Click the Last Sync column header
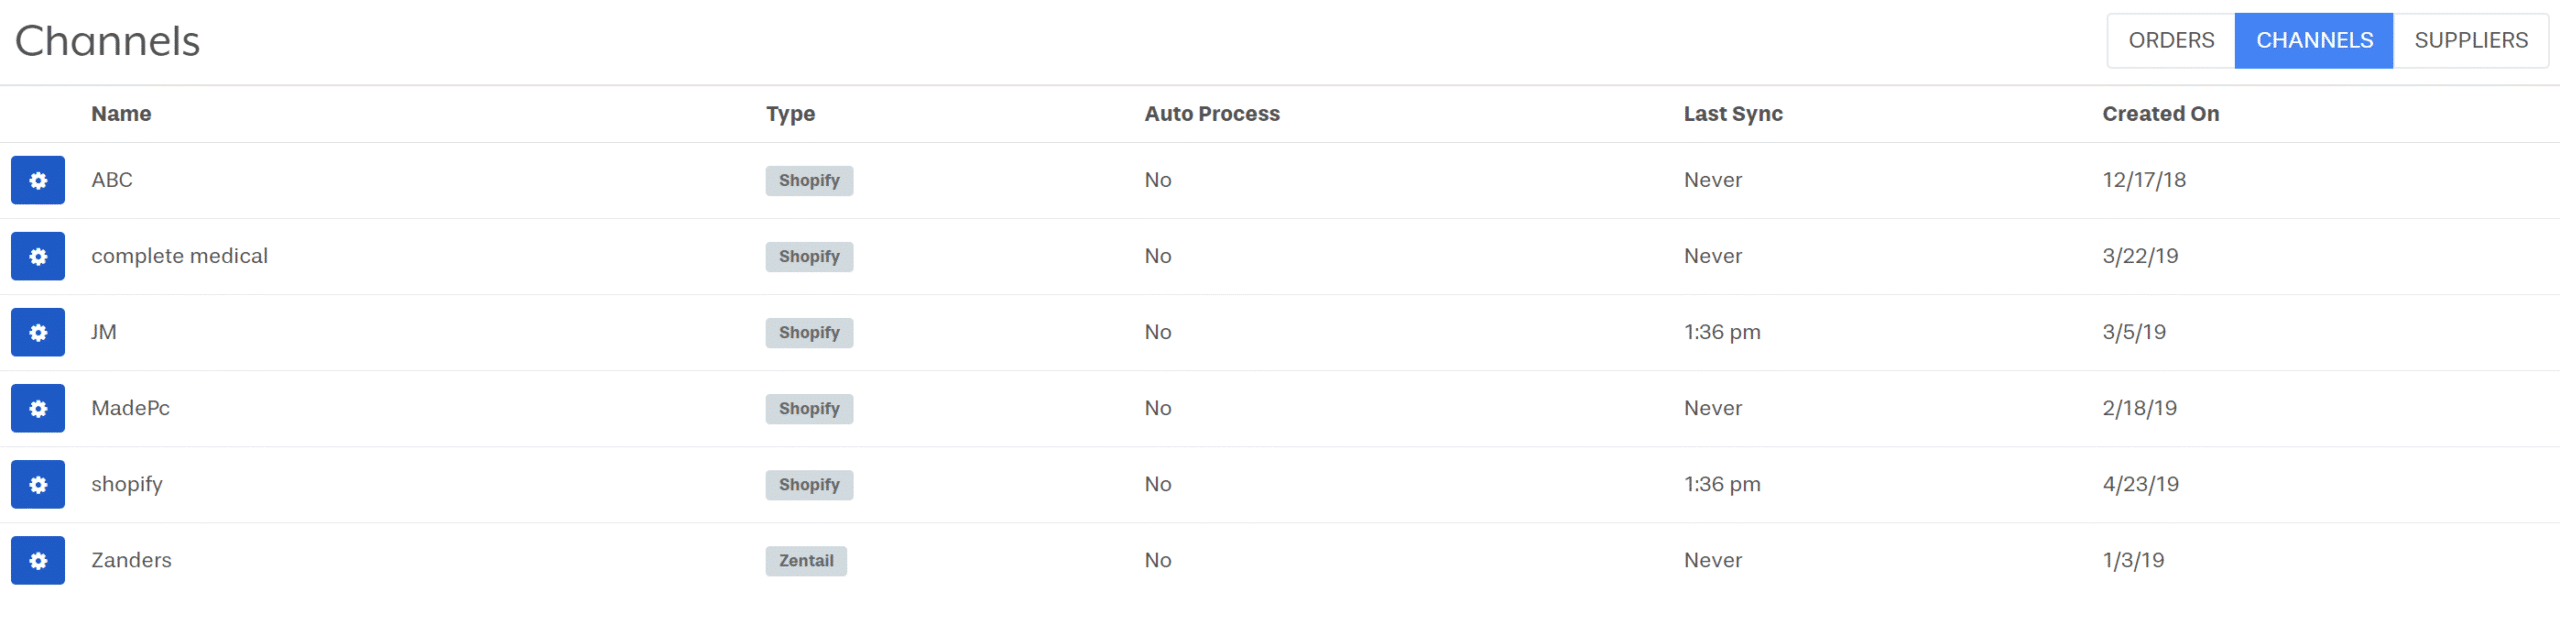 pyautogui.click(x=1733, y=114)
